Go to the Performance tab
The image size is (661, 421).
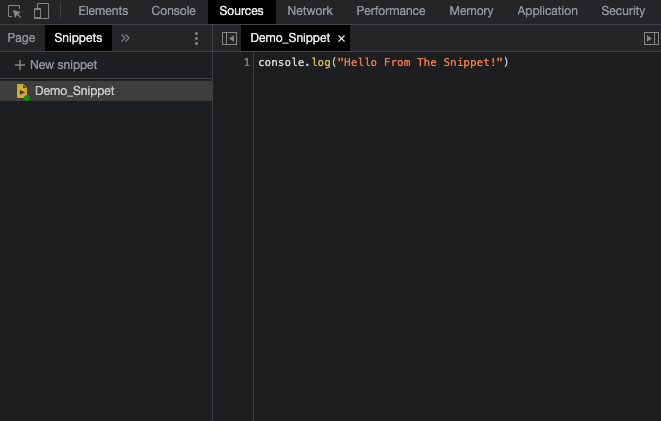tap(391, 11)
